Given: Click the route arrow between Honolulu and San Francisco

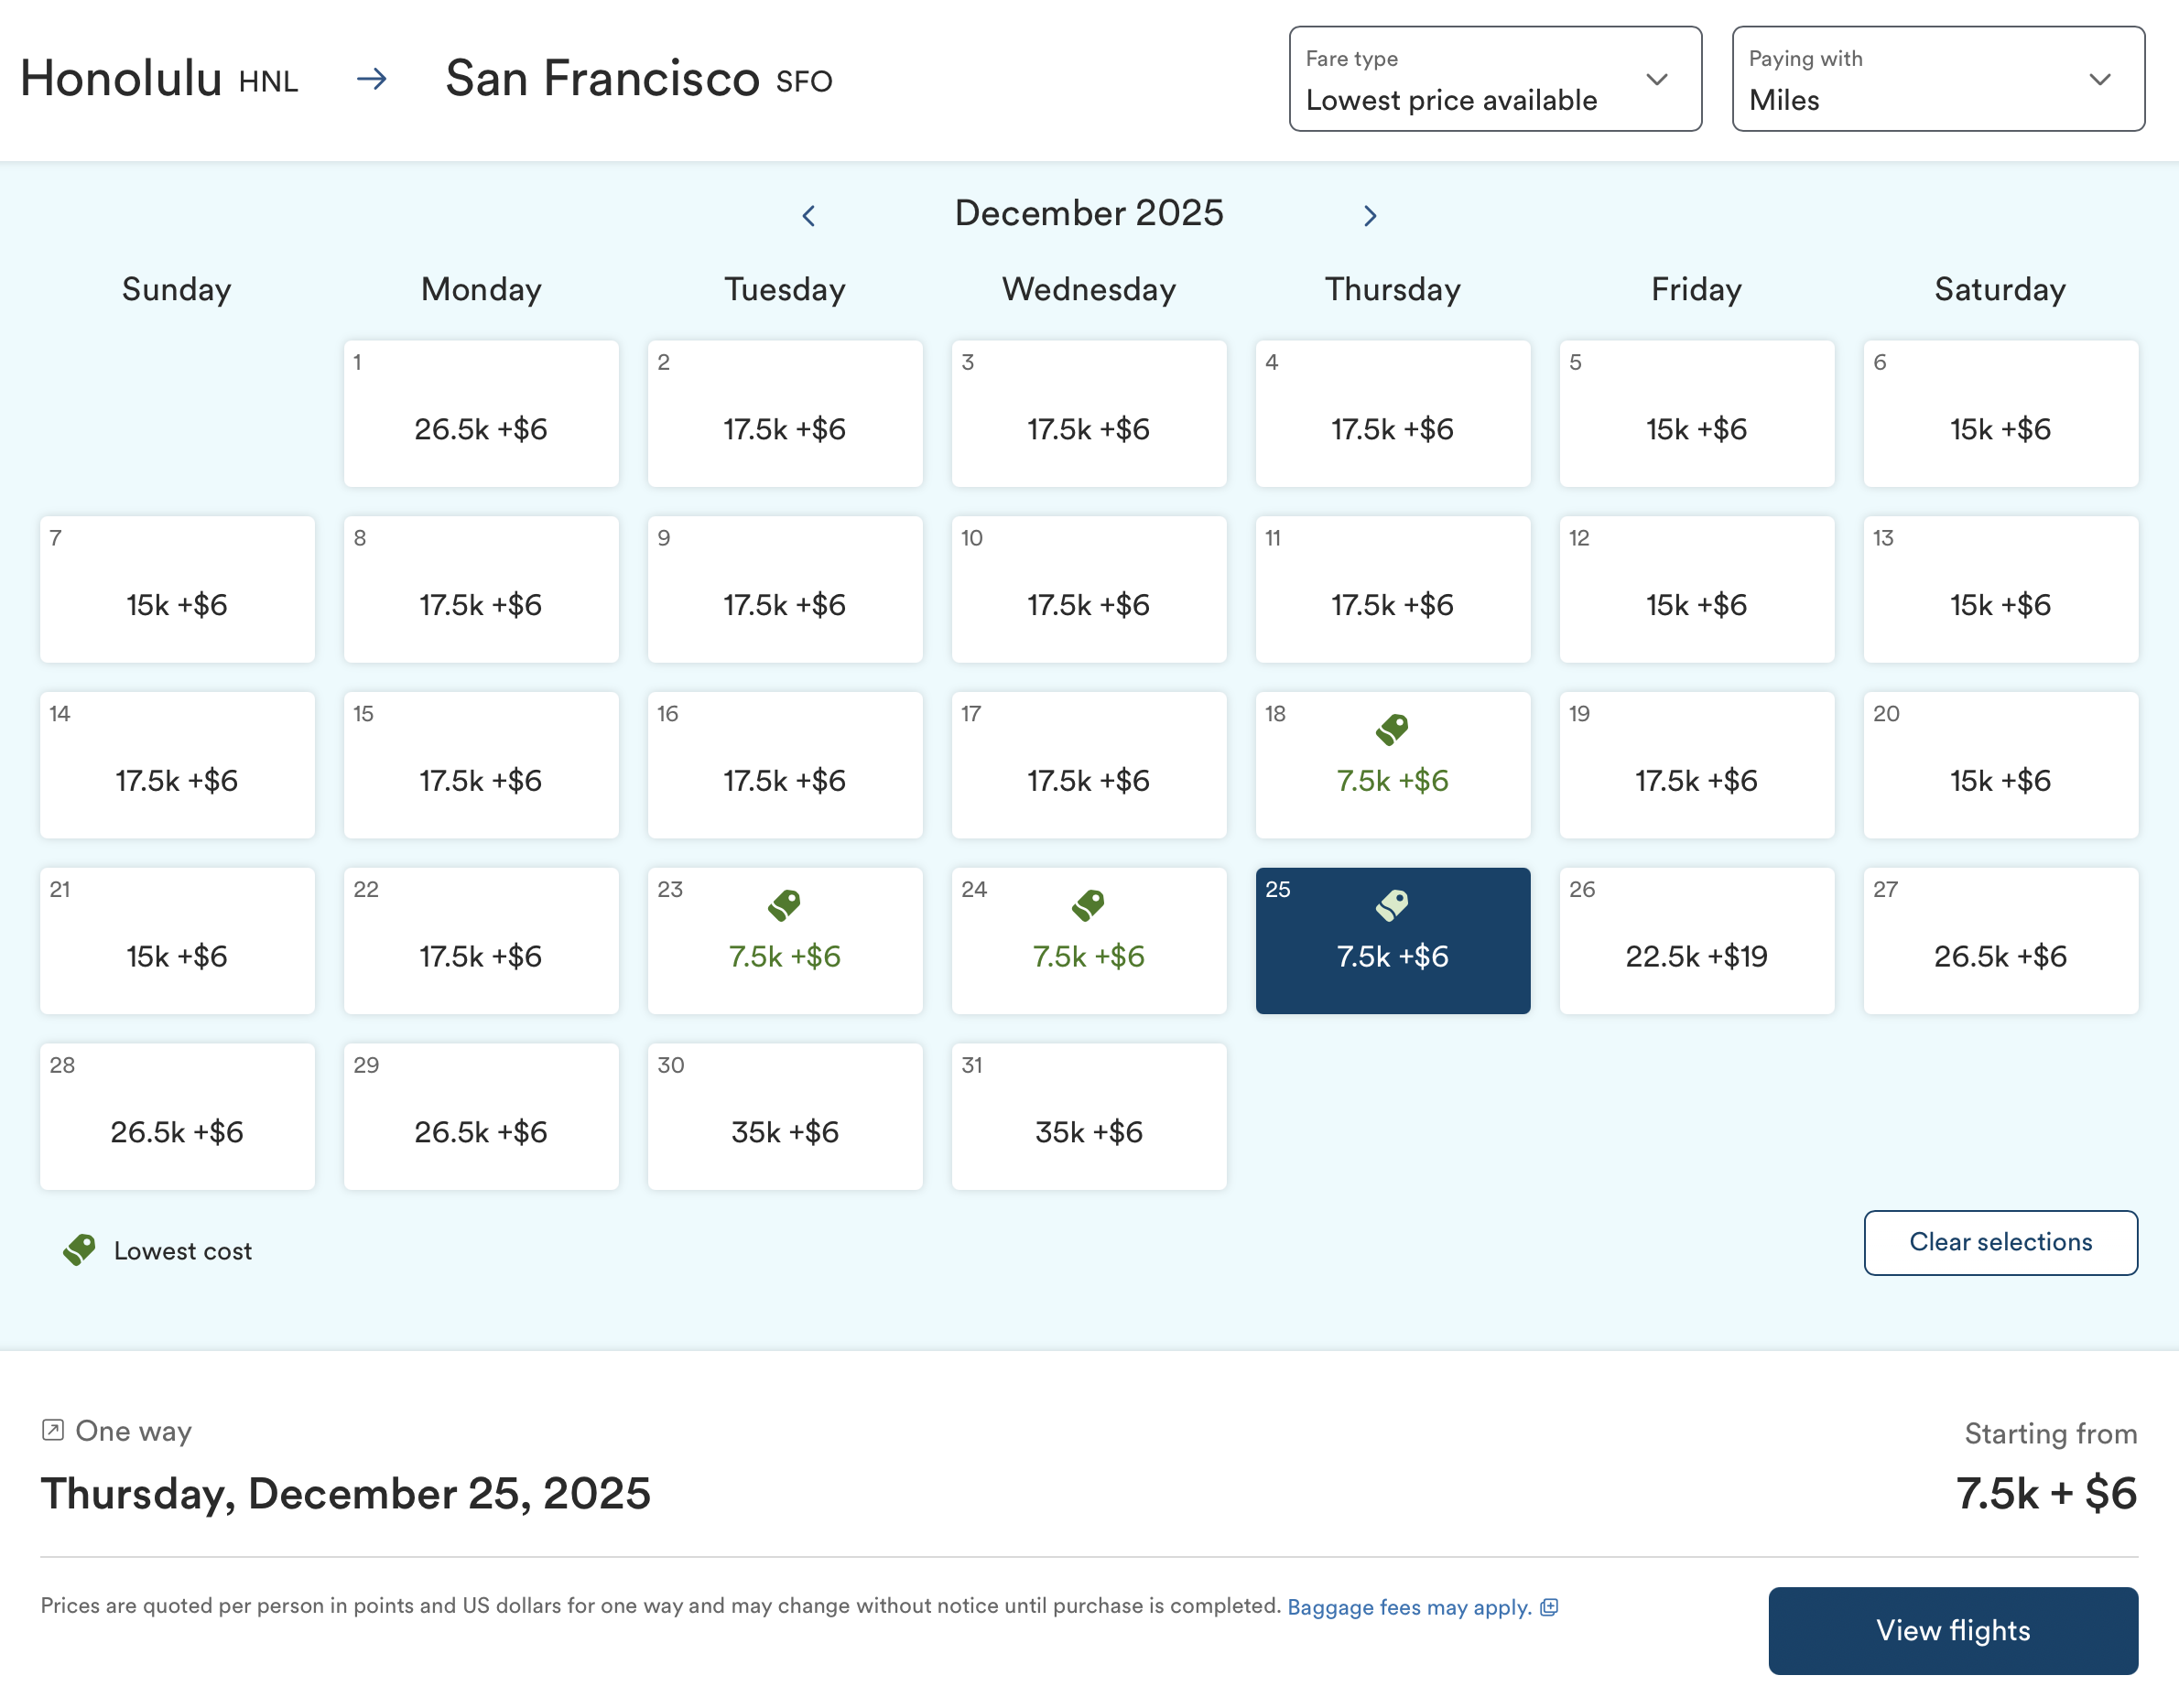Looking at the screenshot, I should click(x=372, y=79).
